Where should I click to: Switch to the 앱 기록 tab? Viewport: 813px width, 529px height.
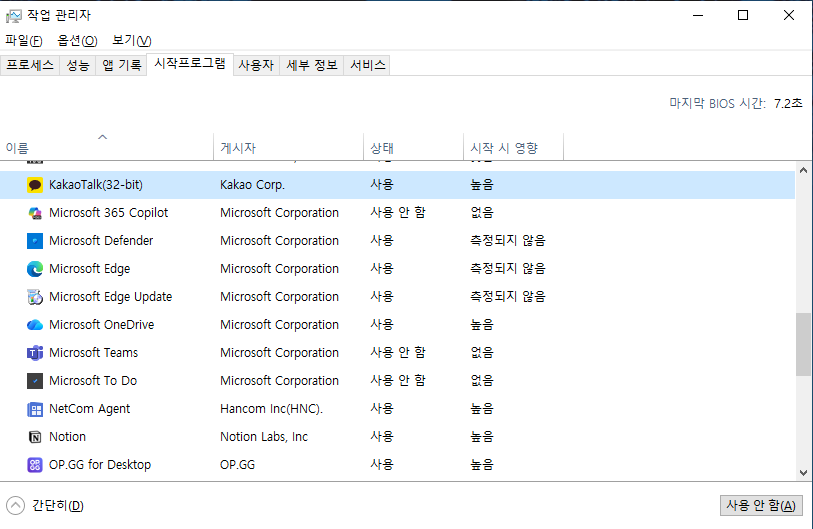tap(121, 65)
